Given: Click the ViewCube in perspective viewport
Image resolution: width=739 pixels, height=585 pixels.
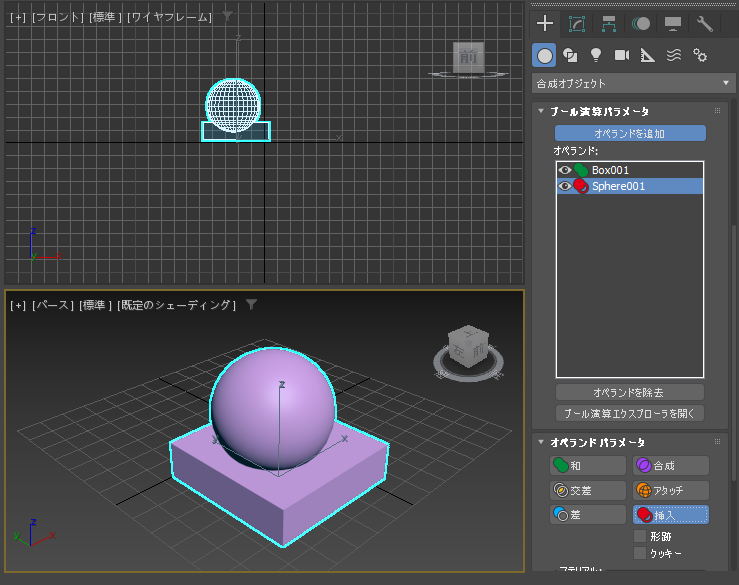Looking at the screenshot, I should pyautogui.click(x=468, y=346).
